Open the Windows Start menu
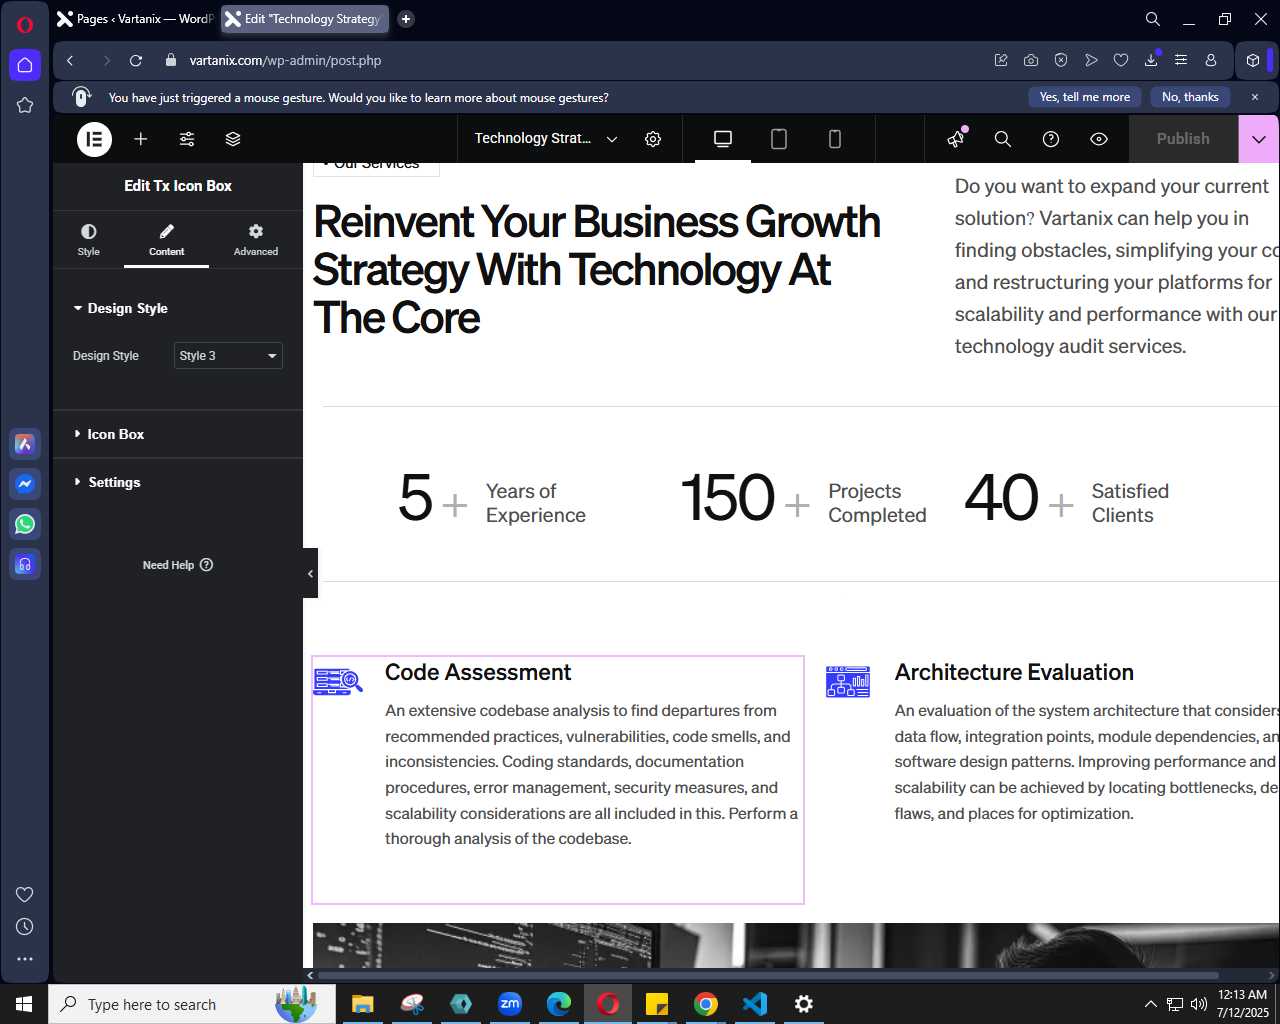The image size is (1280, 1024). click(x=24, y=1004)
